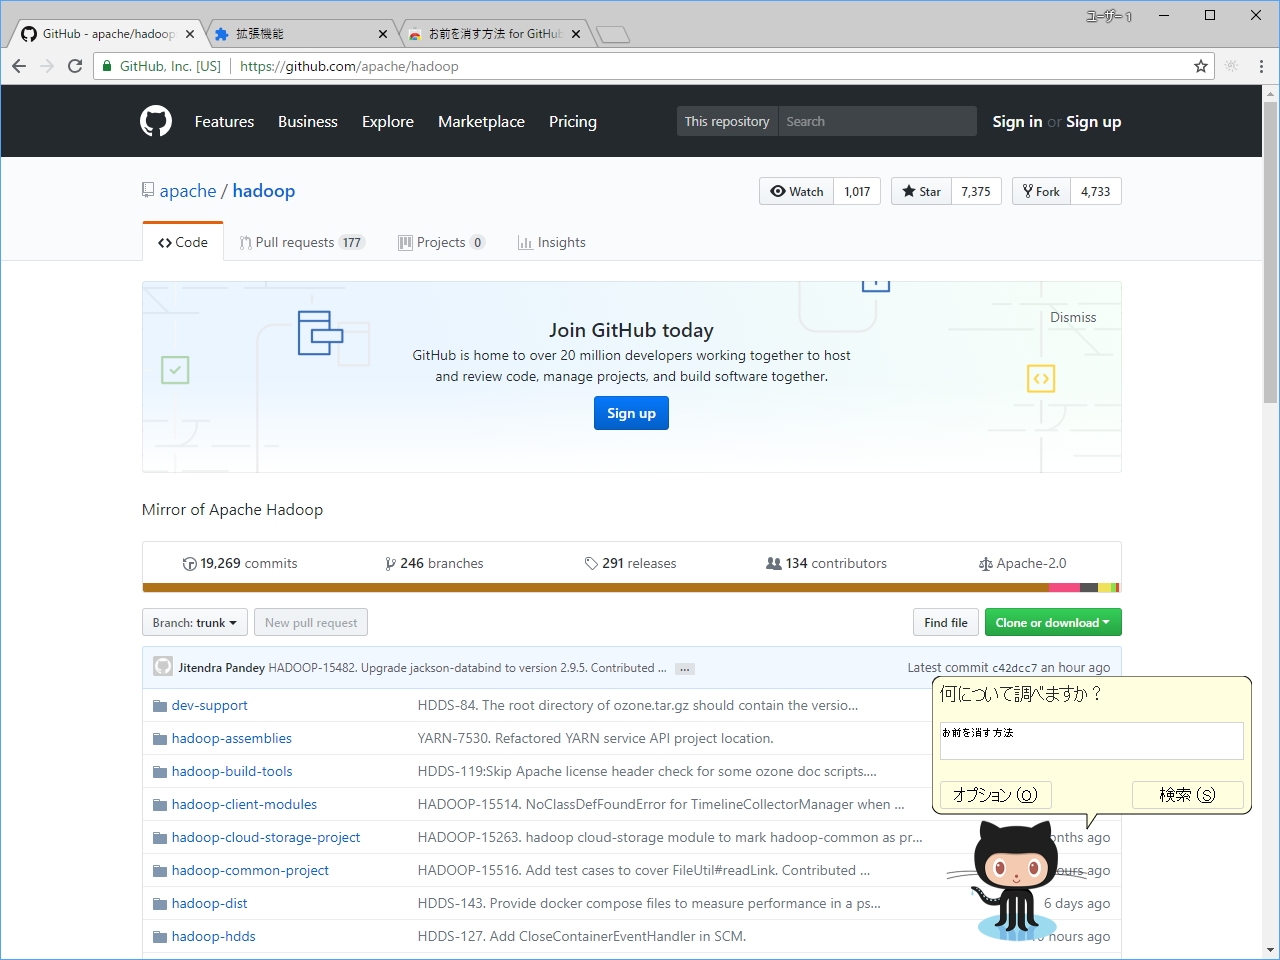Click the GitHub Octocat logo in header
This screenshot has height=960, width=1280.
pyautogui.click(x=156, y=121)
